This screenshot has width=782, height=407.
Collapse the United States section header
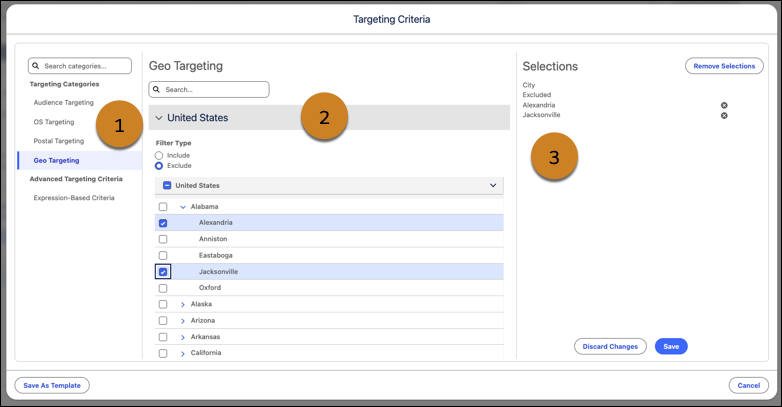click(x=329, y=118)
